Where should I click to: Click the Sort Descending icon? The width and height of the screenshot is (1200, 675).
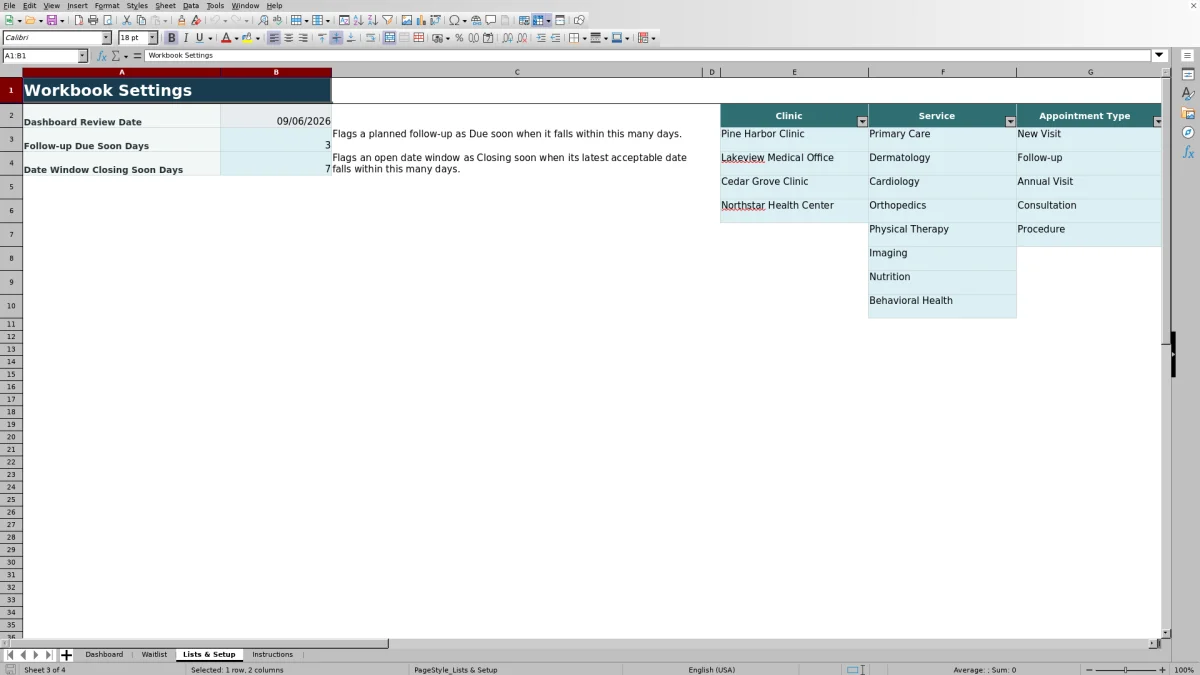coord(372,20)
